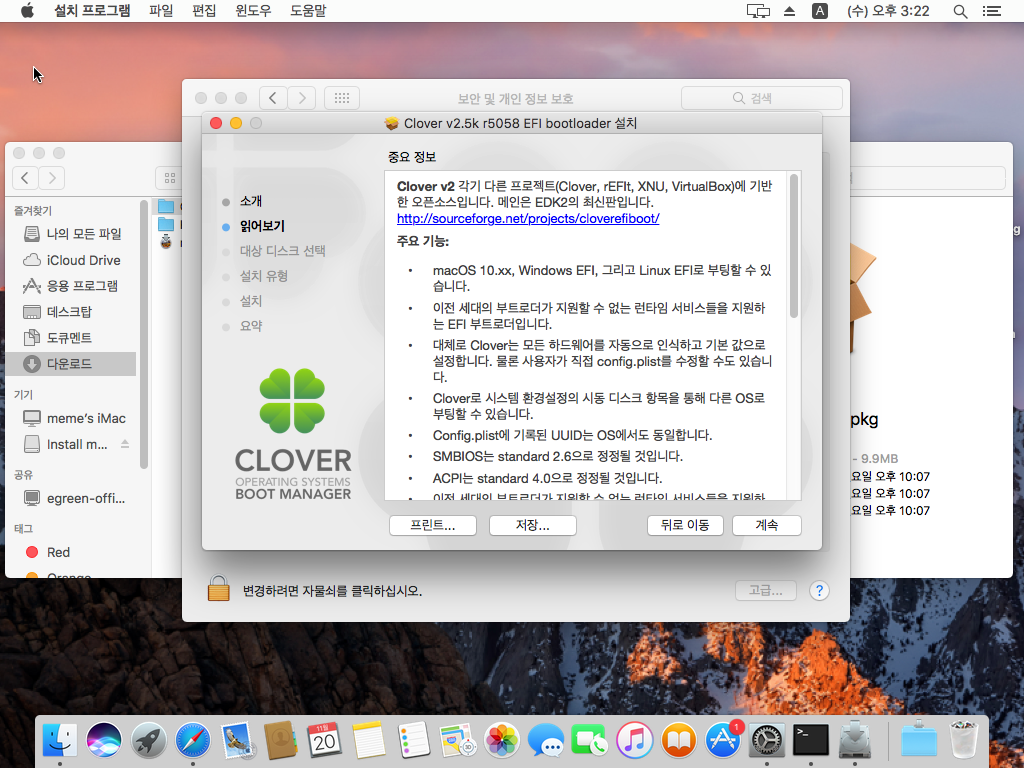
Task: Click the screen mirroring icon in menu bar
Action: point(758,10)
